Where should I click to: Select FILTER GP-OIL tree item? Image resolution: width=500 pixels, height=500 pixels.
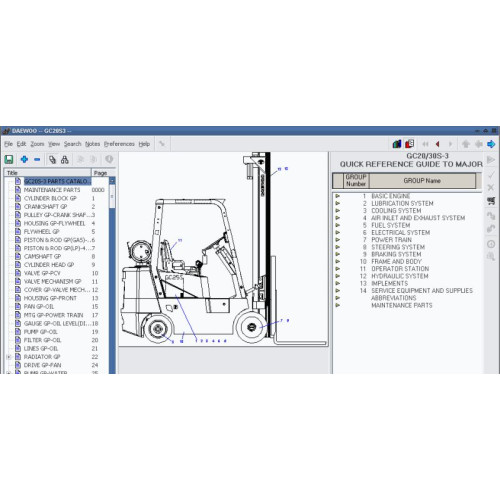pos(42,340)
